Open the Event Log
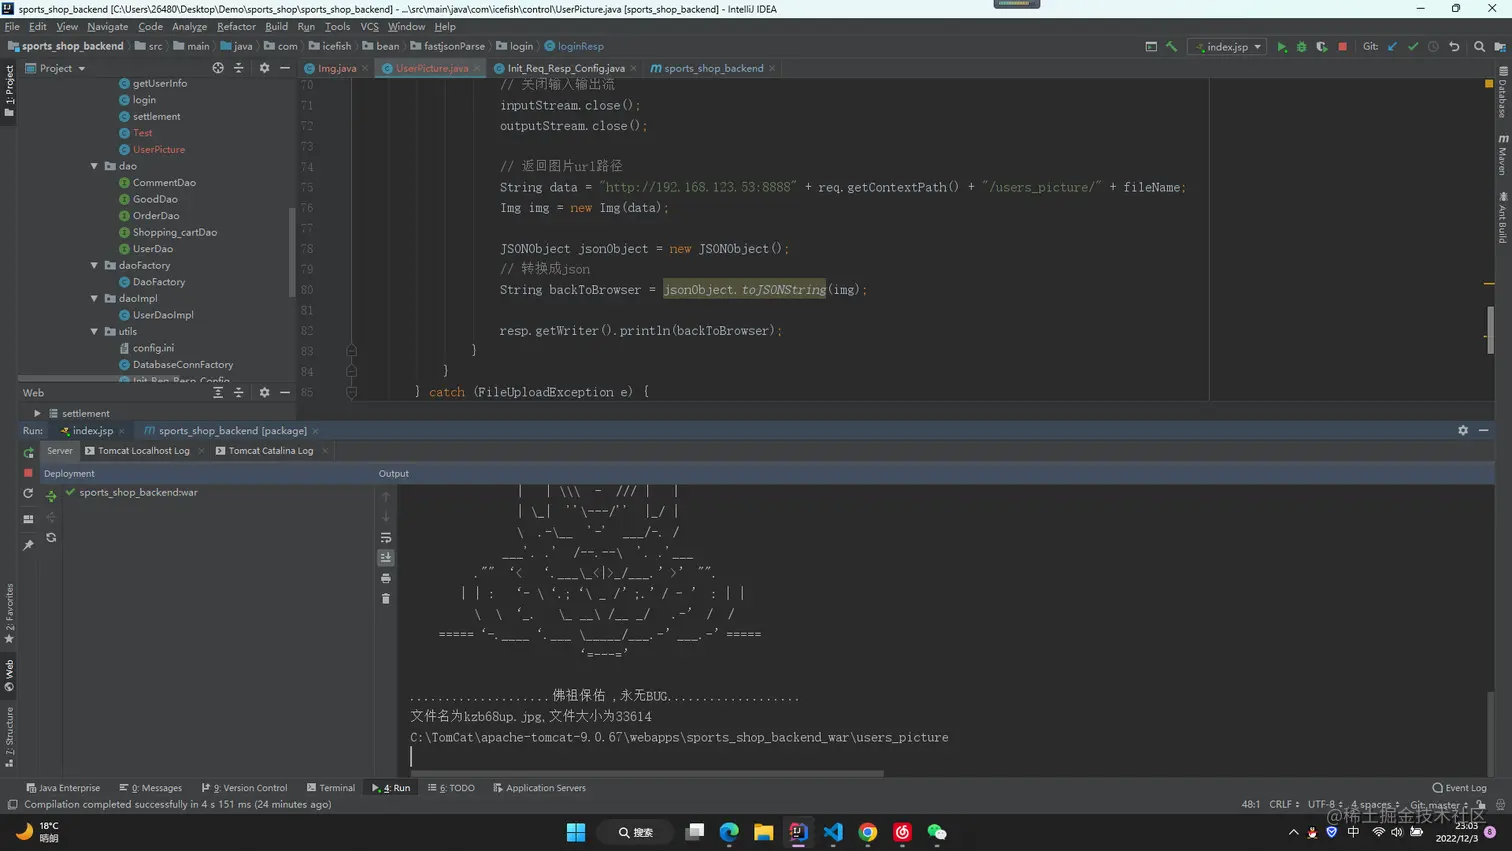 (1459, 788)
